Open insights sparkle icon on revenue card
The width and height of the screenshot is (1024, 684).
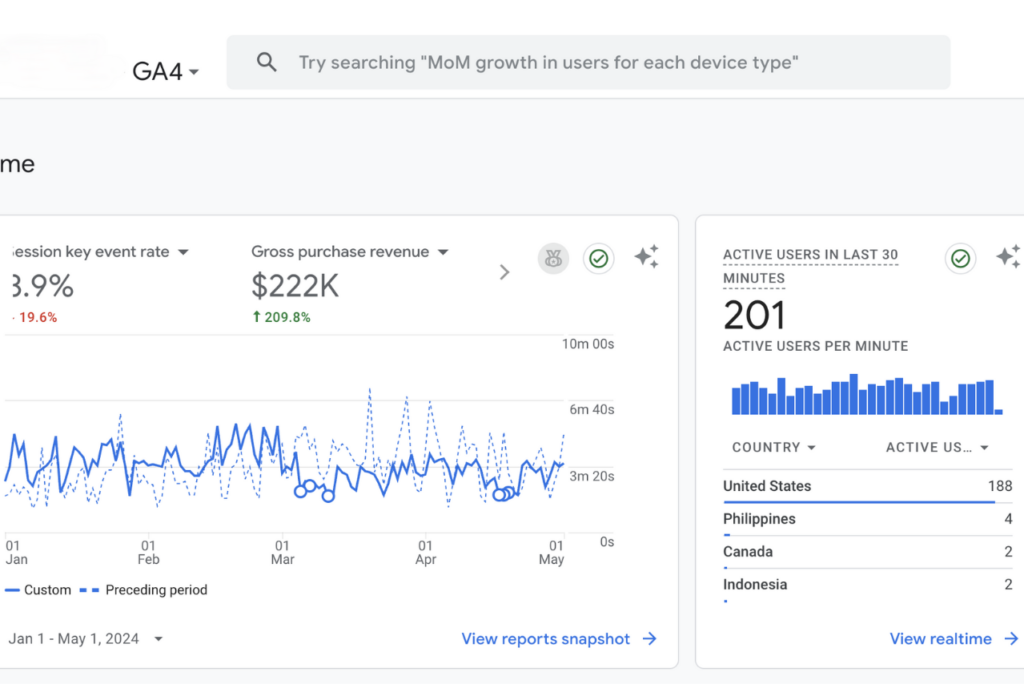[646, 257]
